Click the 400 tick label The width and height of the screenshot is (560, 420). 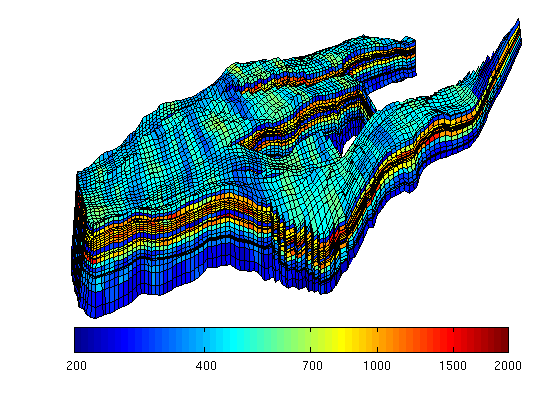pos(206,366)
